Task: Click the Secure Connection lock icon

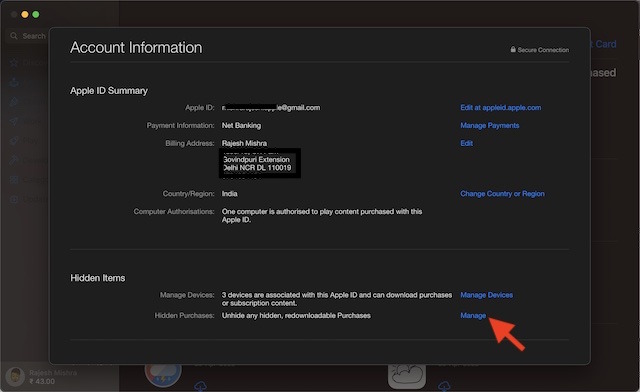Action: pos(513,49)
